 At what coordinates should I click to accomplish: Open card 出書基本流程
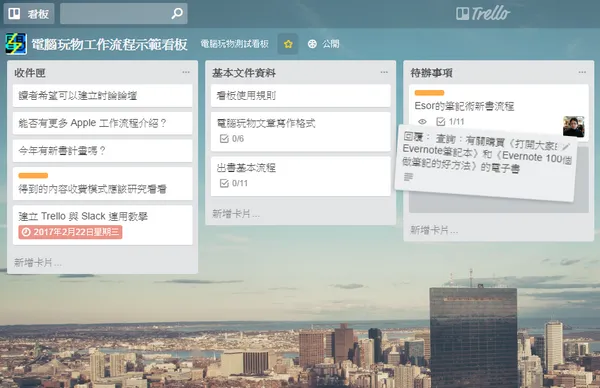(301, 176)
